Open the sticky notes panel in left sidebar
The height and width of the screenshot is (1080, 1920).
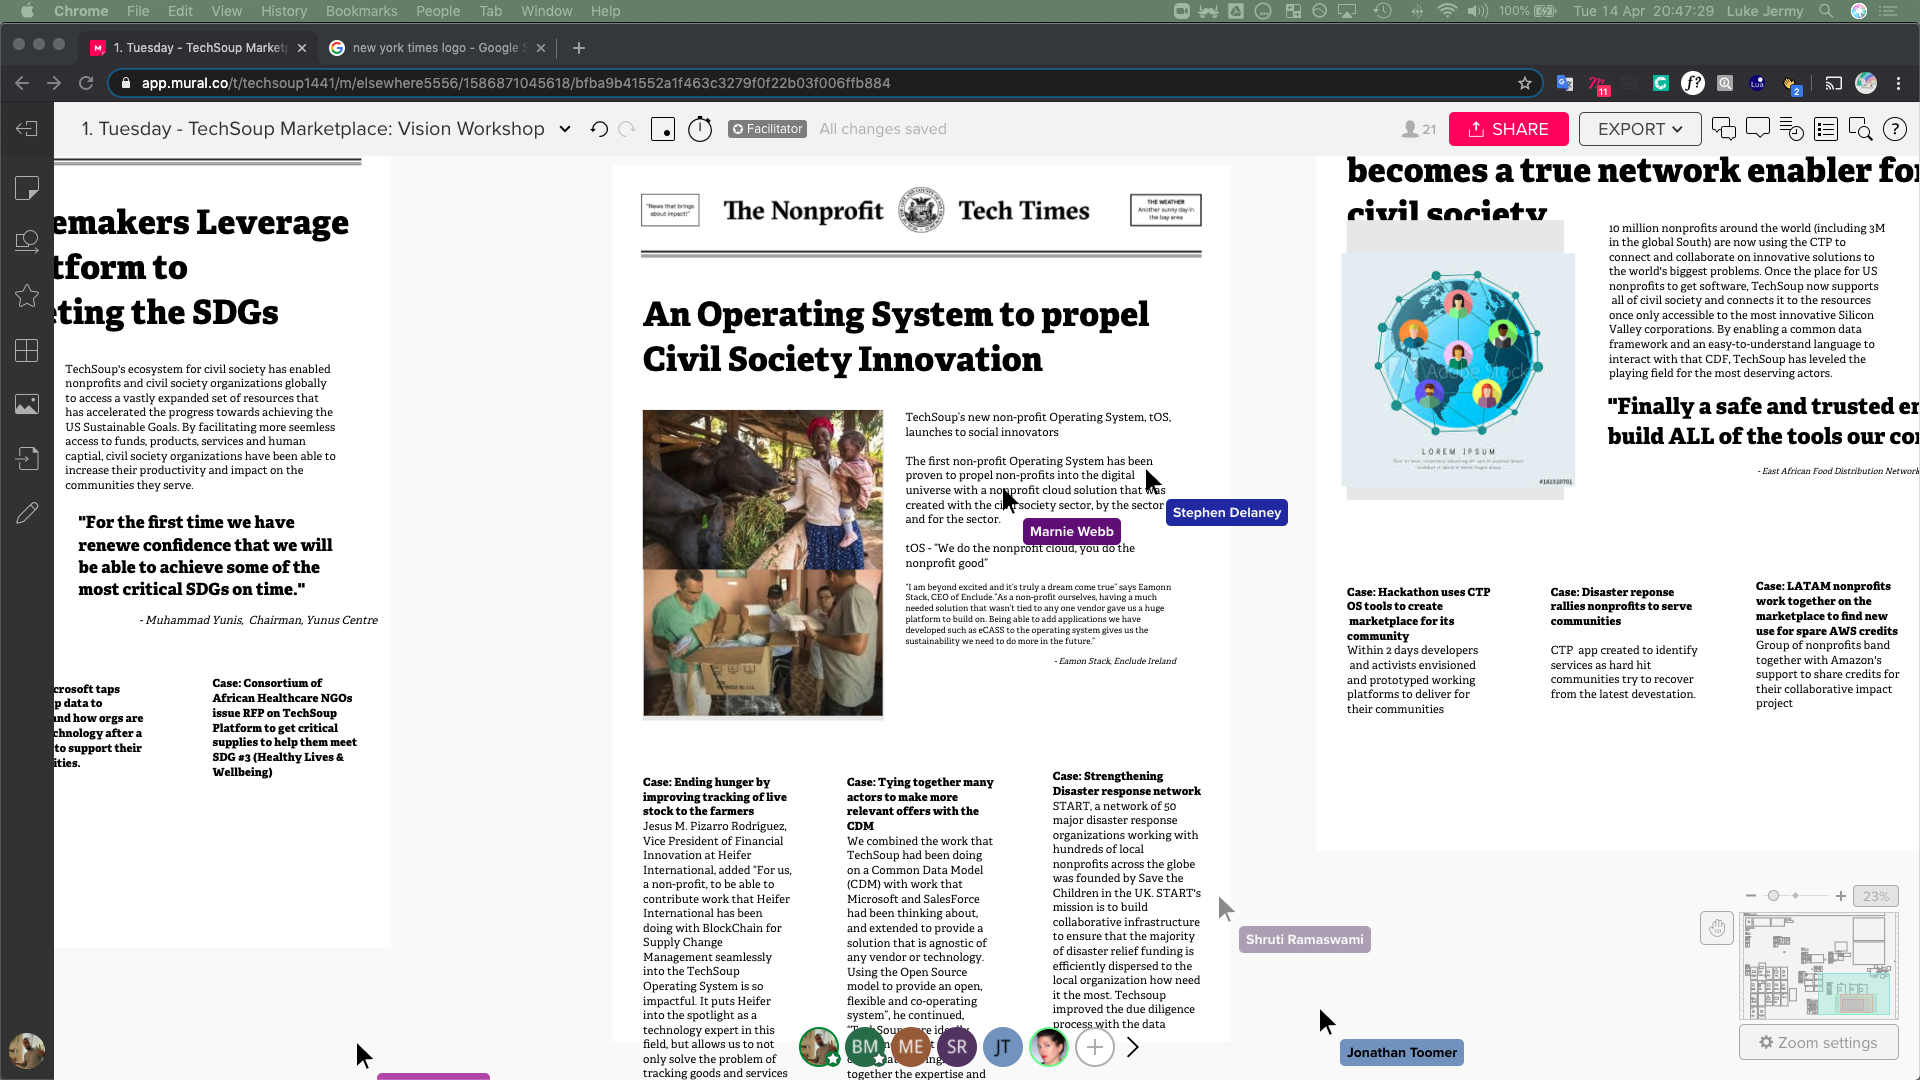(x=27, y=188)
